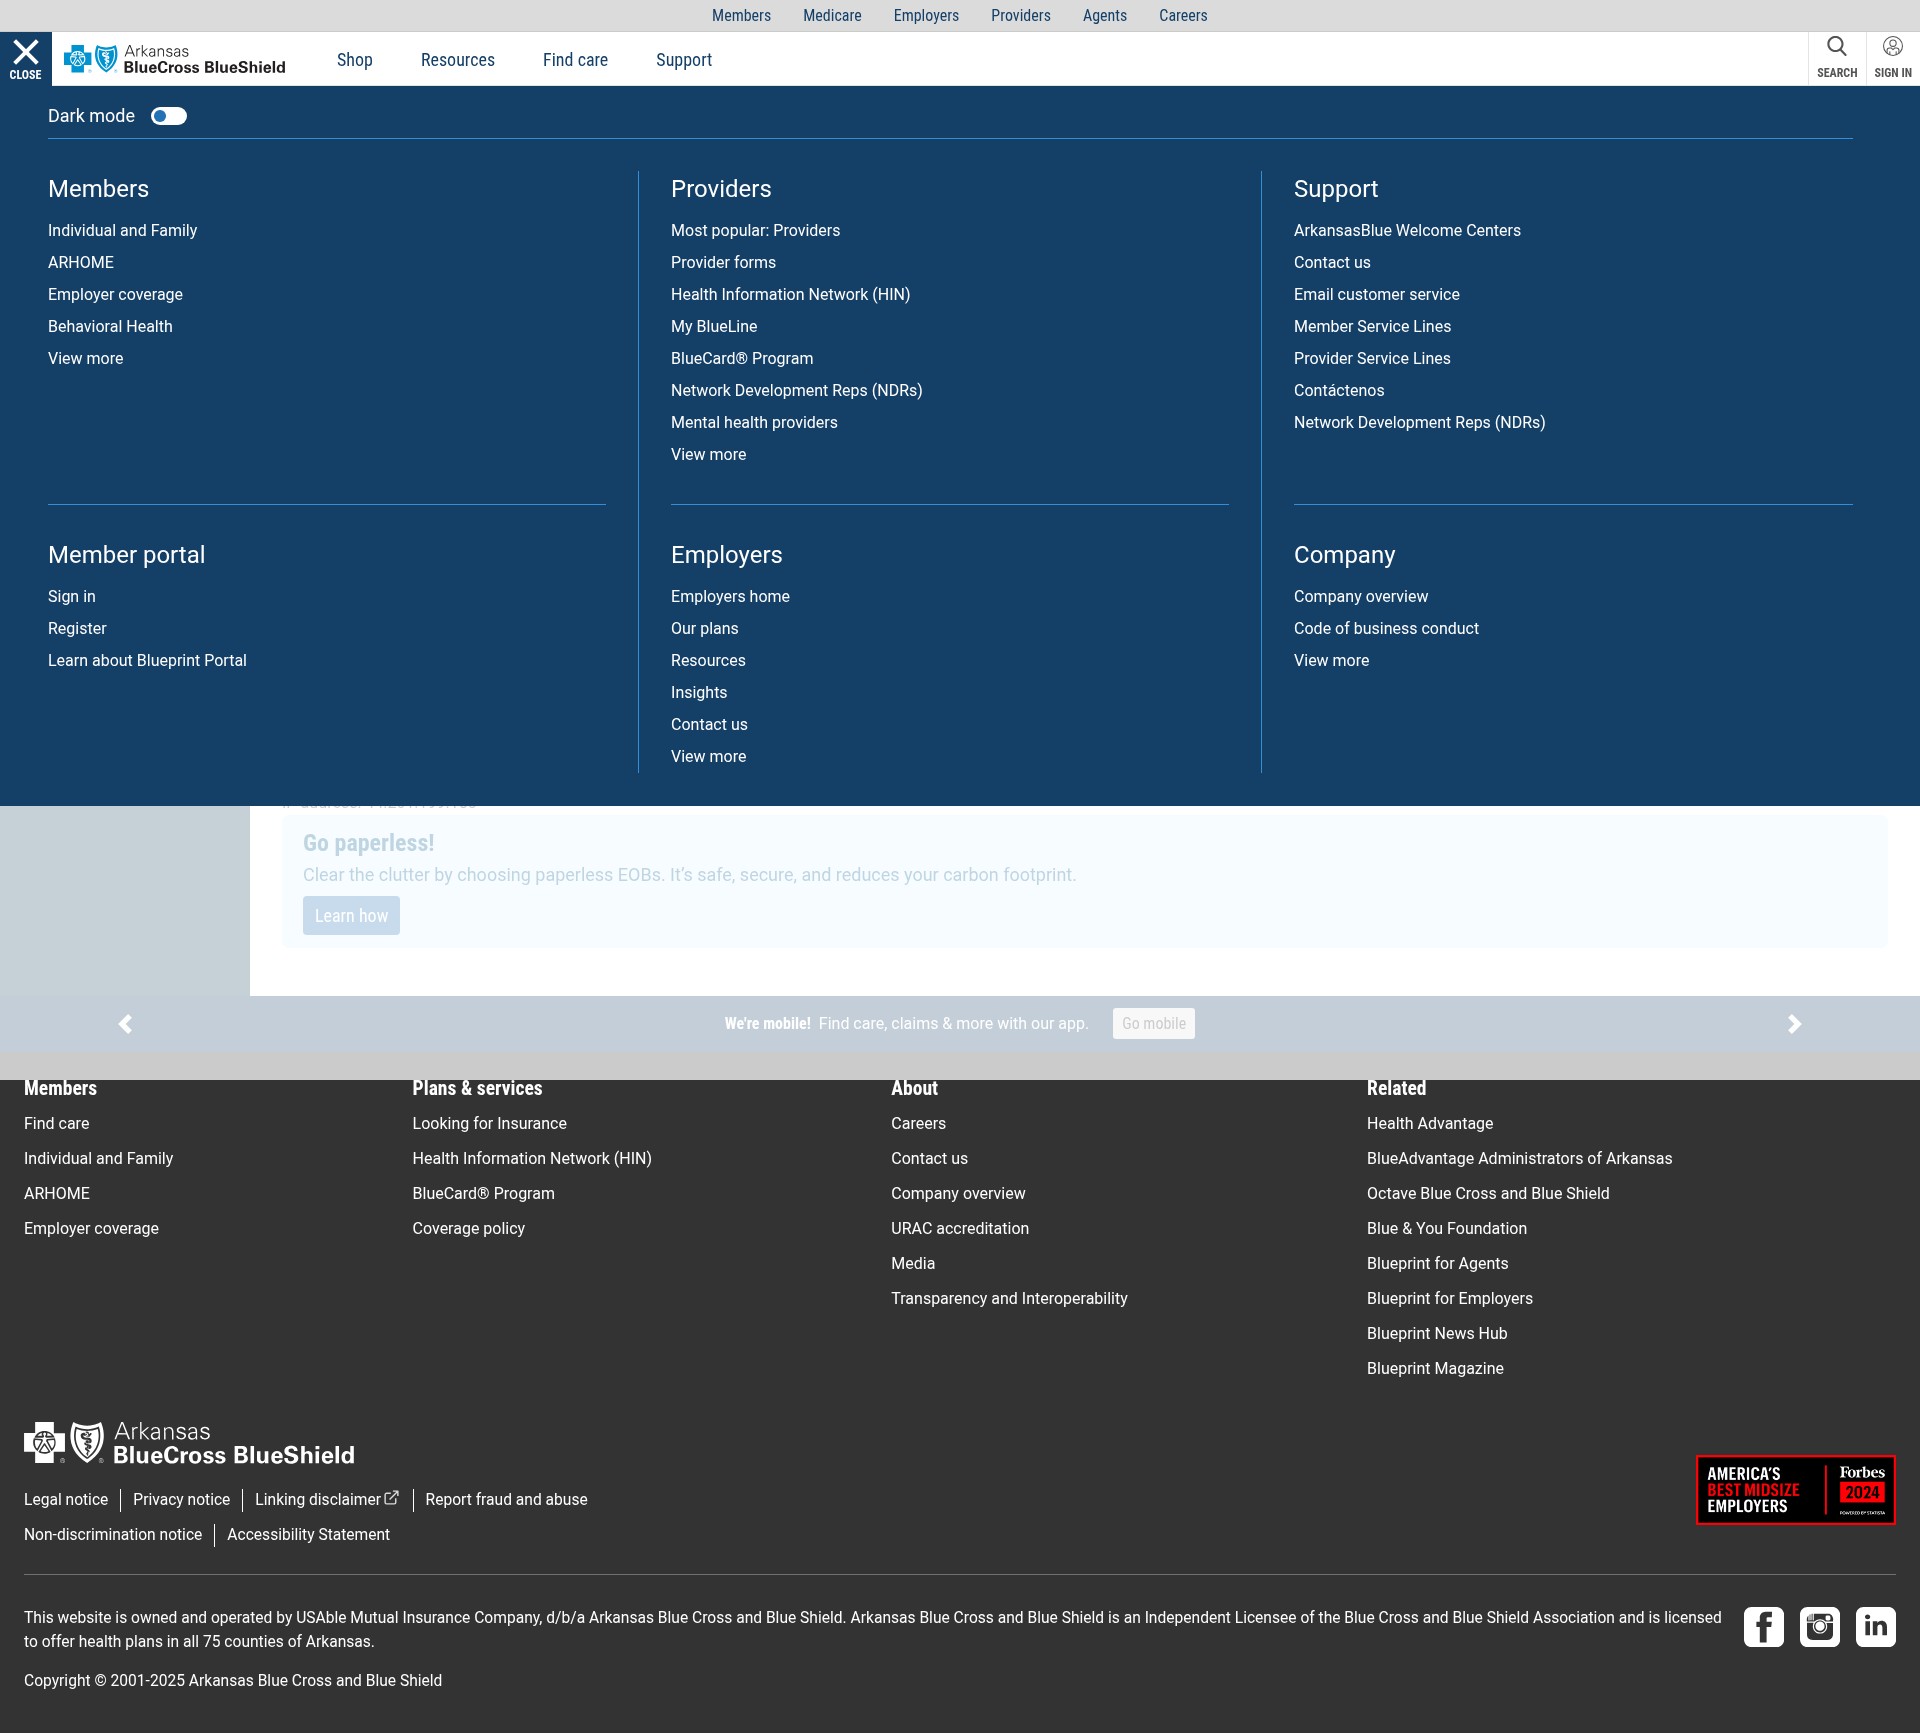1920x1733 pixels.
Task: Open Most popular: Providers link
Action: point(755,231)
